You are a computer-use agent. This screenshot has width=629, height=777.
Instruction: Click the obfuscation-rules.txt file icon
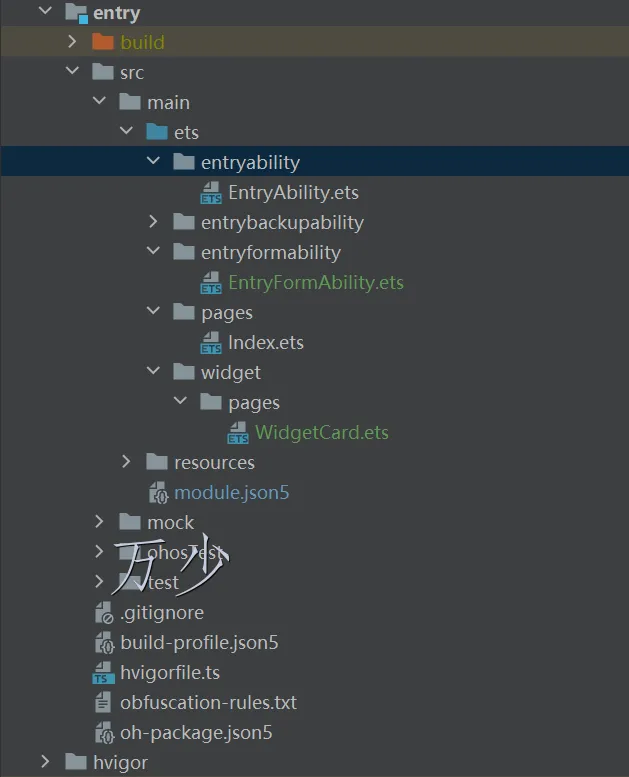103,703
